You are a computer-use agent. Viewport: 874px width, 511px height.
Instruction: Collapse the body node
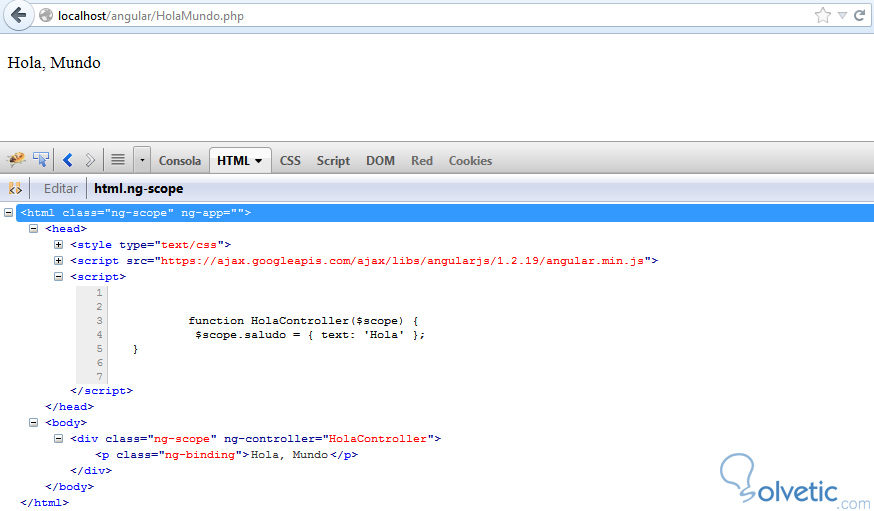click(33, 422)
